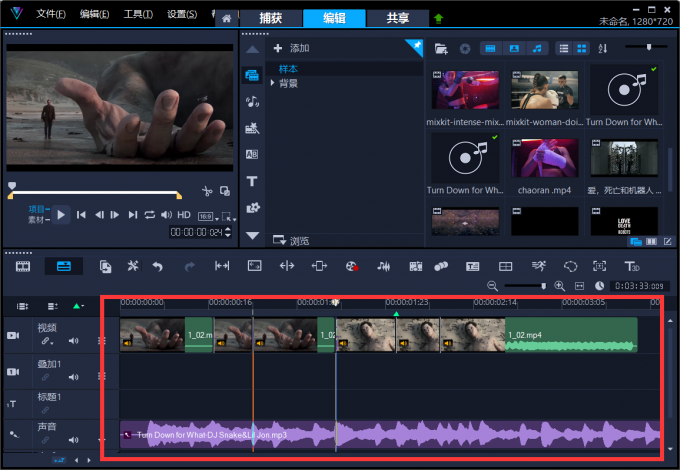Switch to the 捕获 workspace tab
Screen dimensions: 680x470
click(270, 18)
